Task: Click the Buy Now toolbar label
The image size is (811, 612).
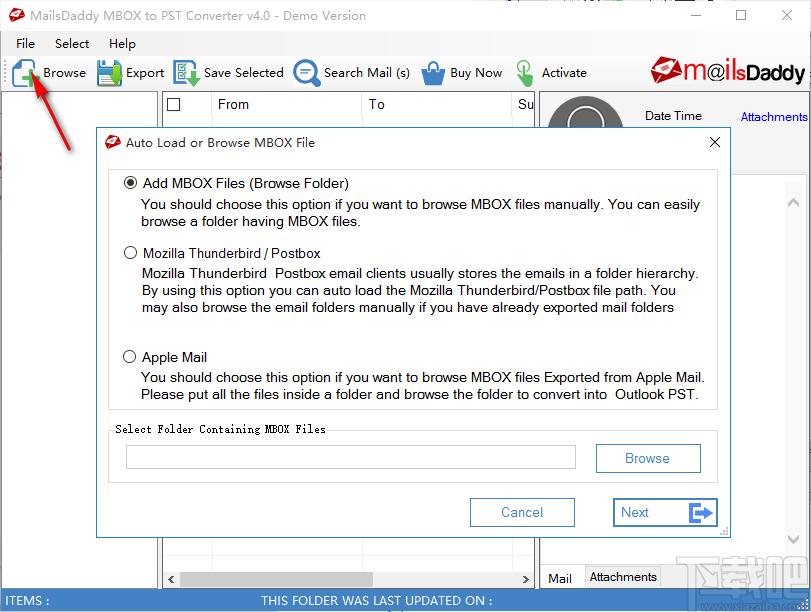Action: [476, 73]
